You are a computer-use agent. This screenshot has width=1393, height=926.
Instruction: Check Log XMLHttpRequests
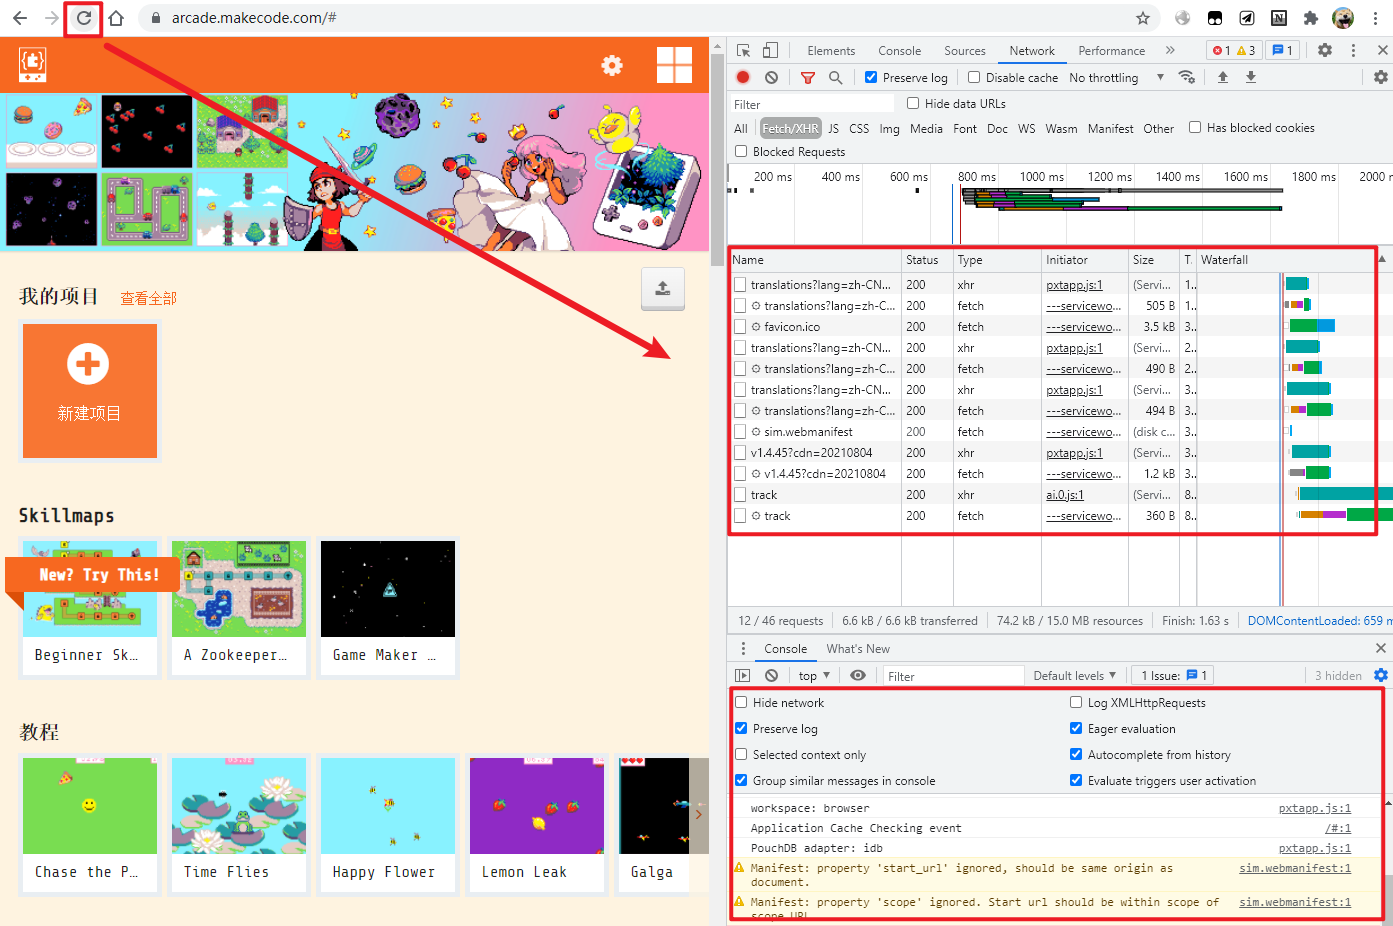tap(1076, 702)
